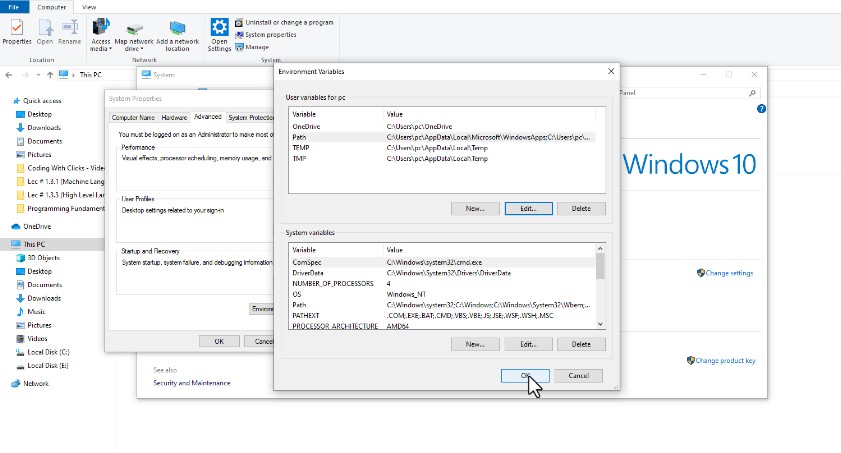Open the File menu tab

(14, 7)
